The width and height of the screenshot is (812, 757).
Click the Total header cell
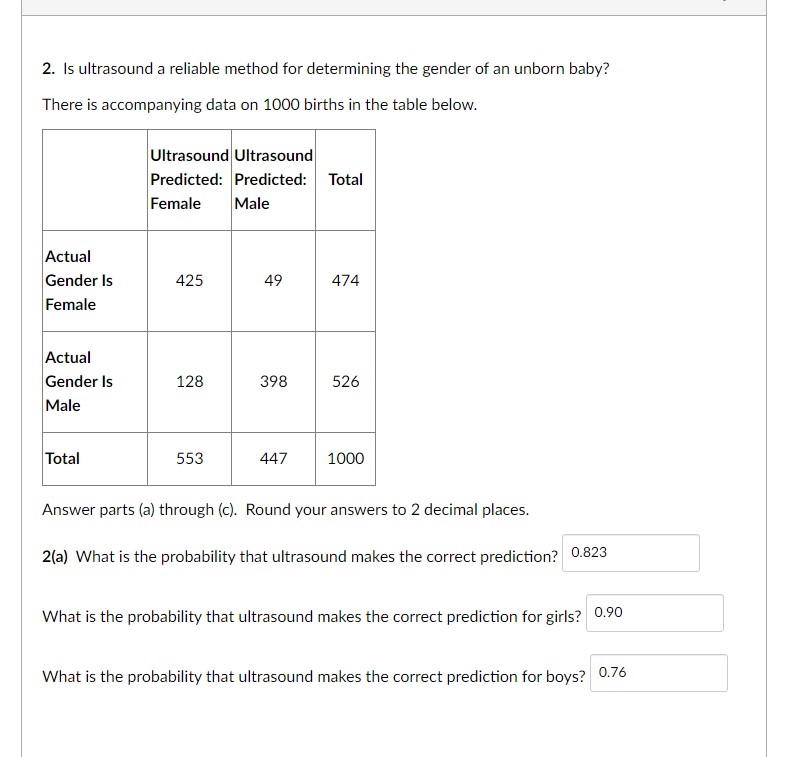click(x=345, y=179)
